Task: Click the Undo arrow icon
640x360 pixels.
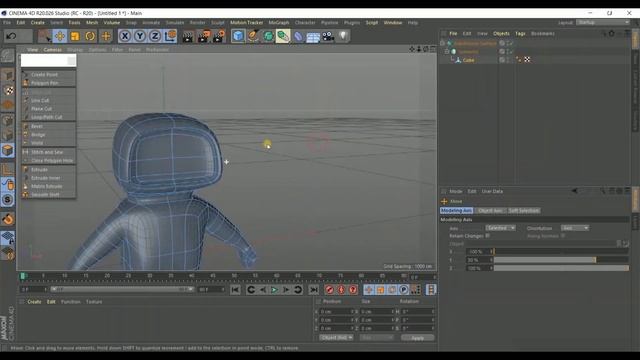Action: [x=11, y=36]
